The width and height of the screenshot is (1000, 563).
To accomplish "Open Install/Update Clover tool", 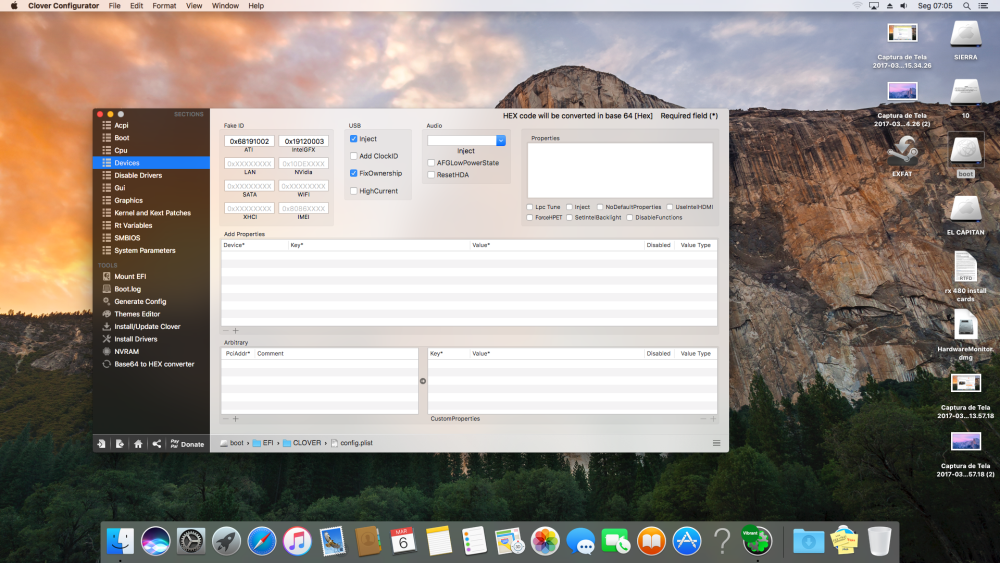I will coord(147,326).
